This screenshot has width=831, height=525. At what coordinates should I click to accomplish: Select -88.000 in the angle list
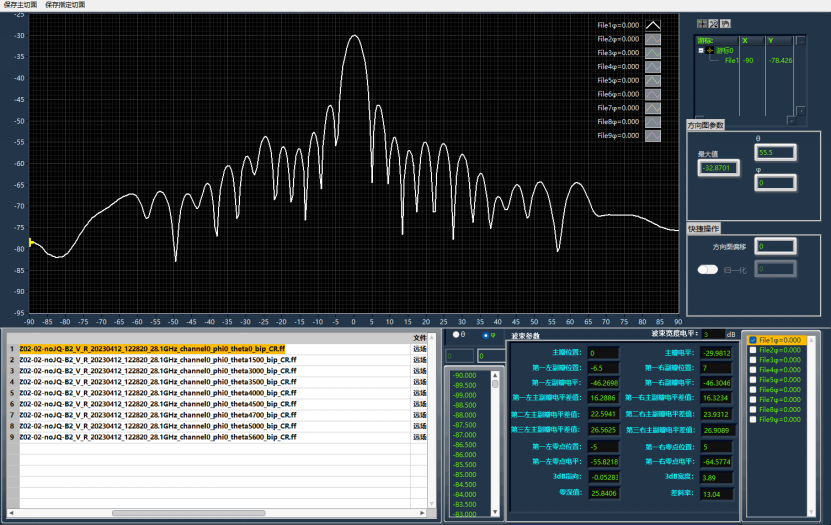(465, 414)
